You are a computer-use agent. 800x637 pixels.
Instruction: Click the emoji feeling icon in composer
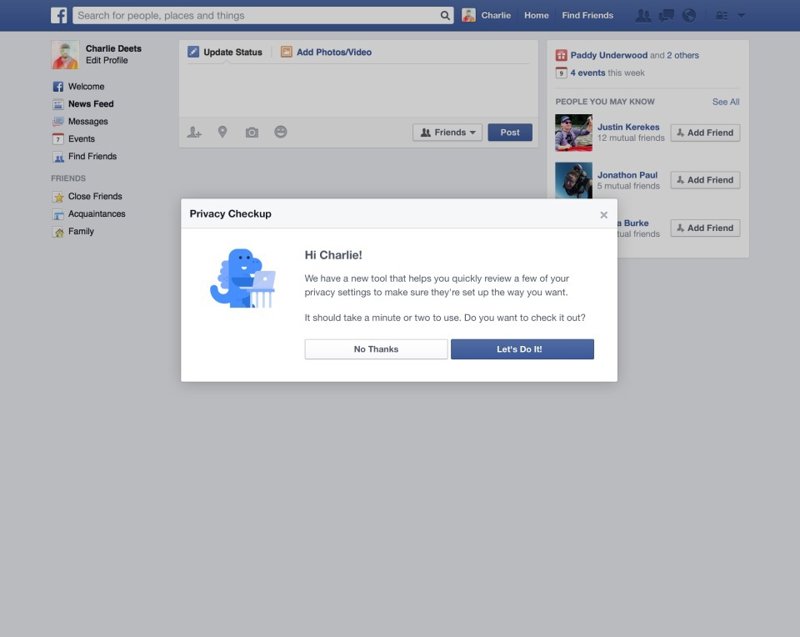click(x=281, y=132)
